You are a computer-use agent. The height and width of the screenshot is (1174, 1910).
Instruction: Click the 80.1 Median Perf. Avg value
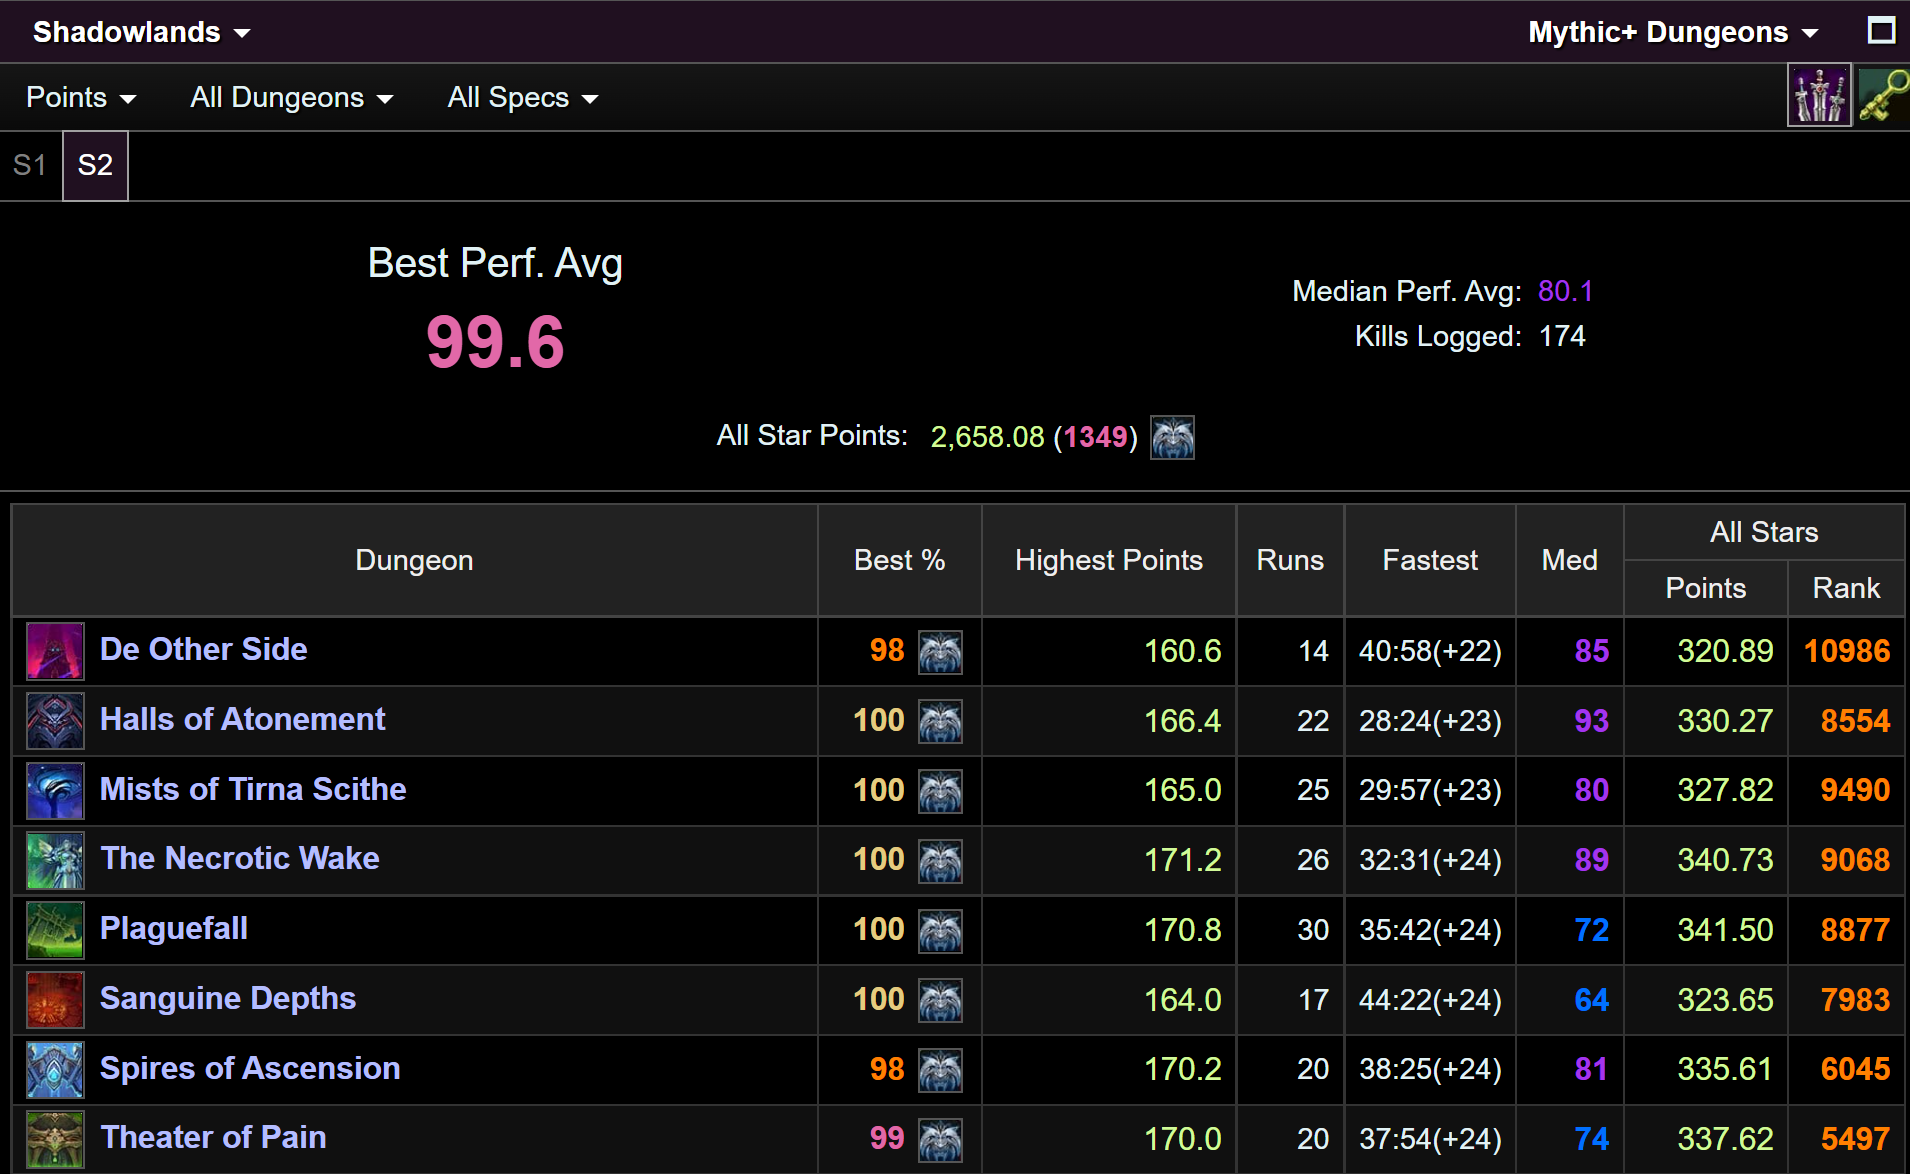pos(1565,291)
